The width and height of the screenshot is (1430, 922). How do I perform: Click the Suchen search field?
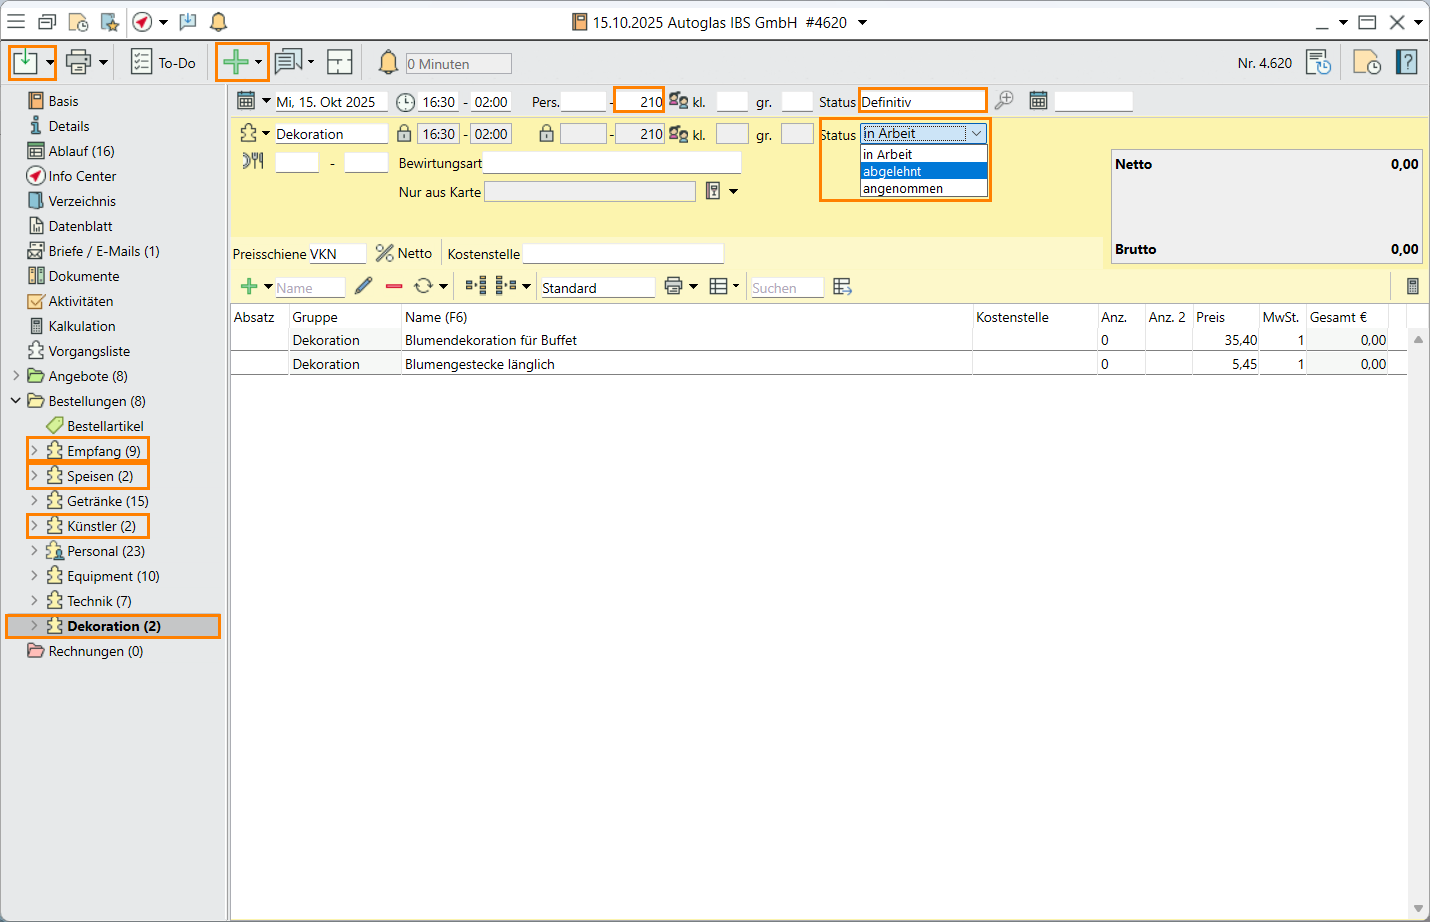point(786,288)
